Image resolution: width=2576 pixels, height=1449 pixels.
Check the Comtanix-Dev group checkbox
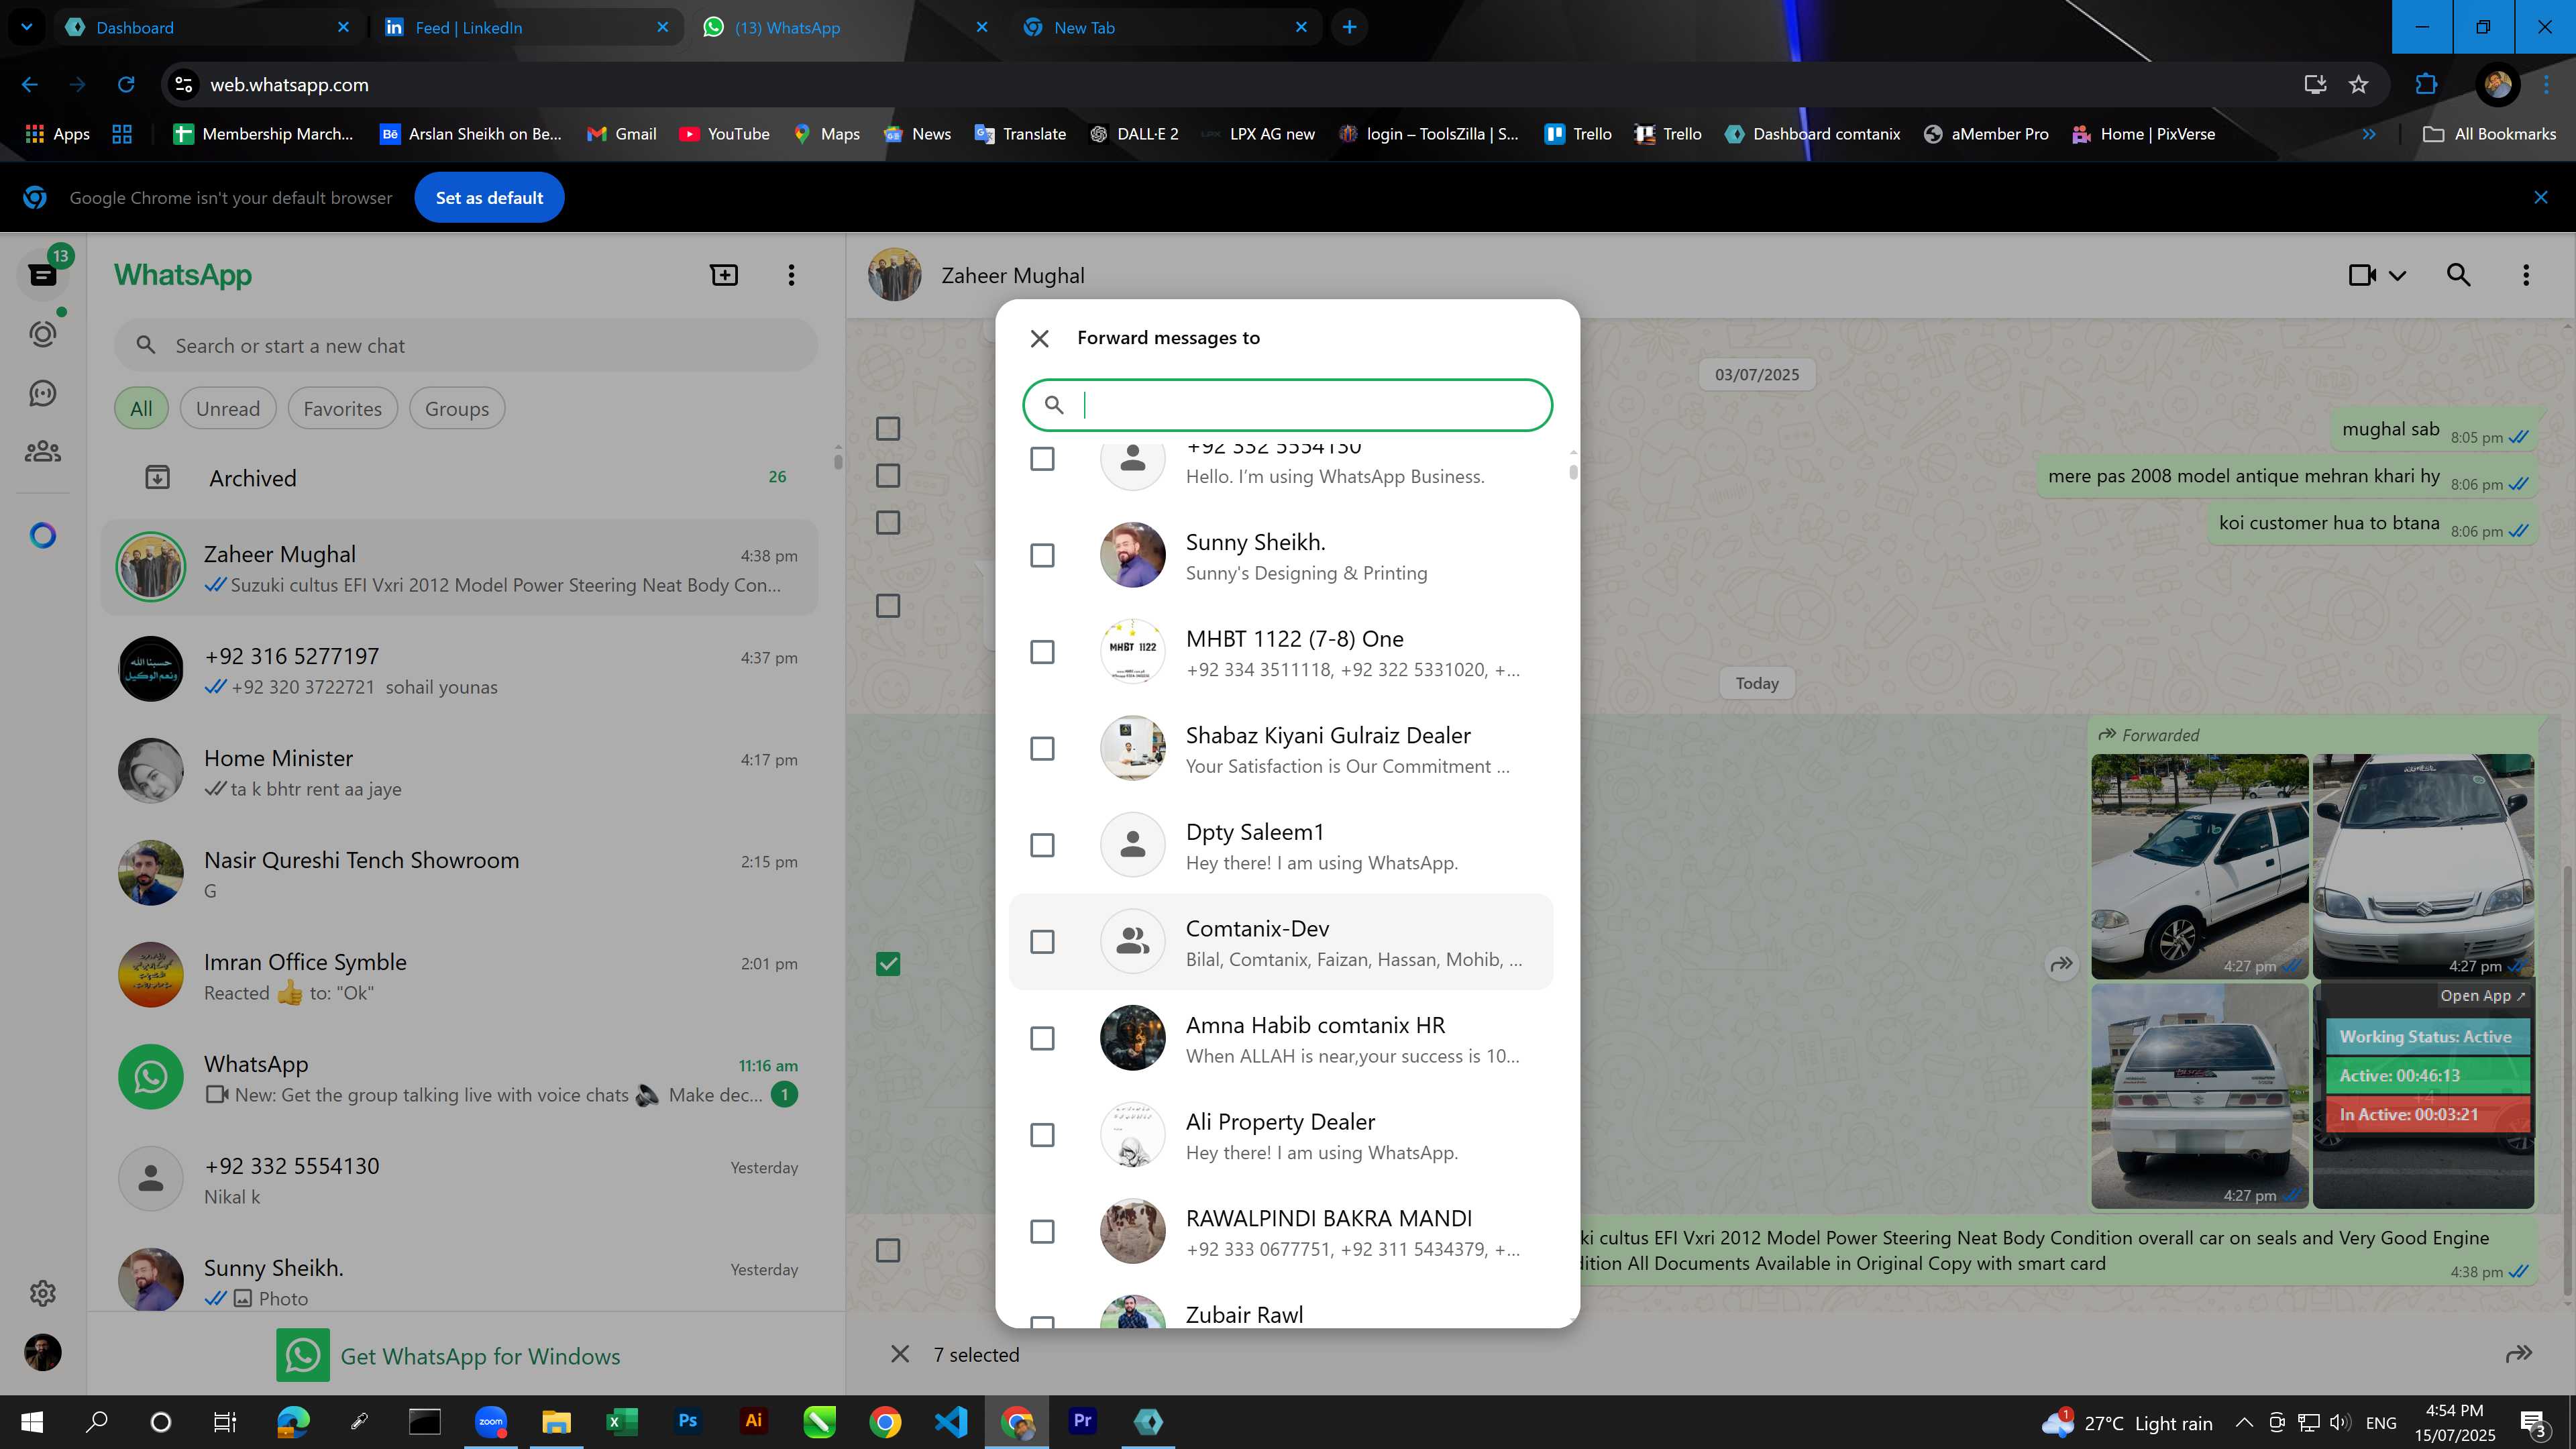tap(1042, 942)
